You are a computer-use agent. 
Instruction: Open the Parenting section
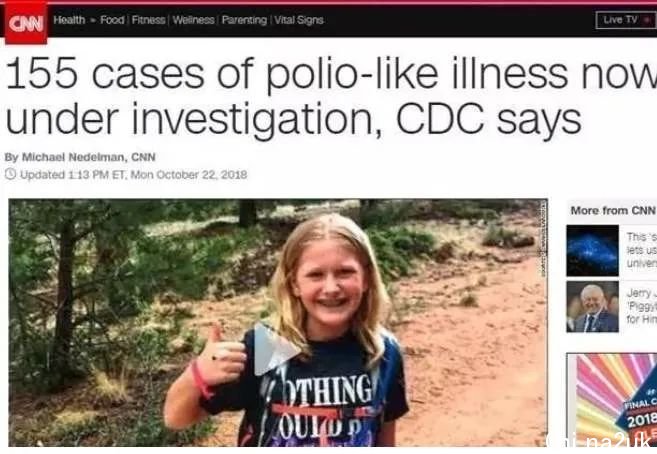click(244, 20)
